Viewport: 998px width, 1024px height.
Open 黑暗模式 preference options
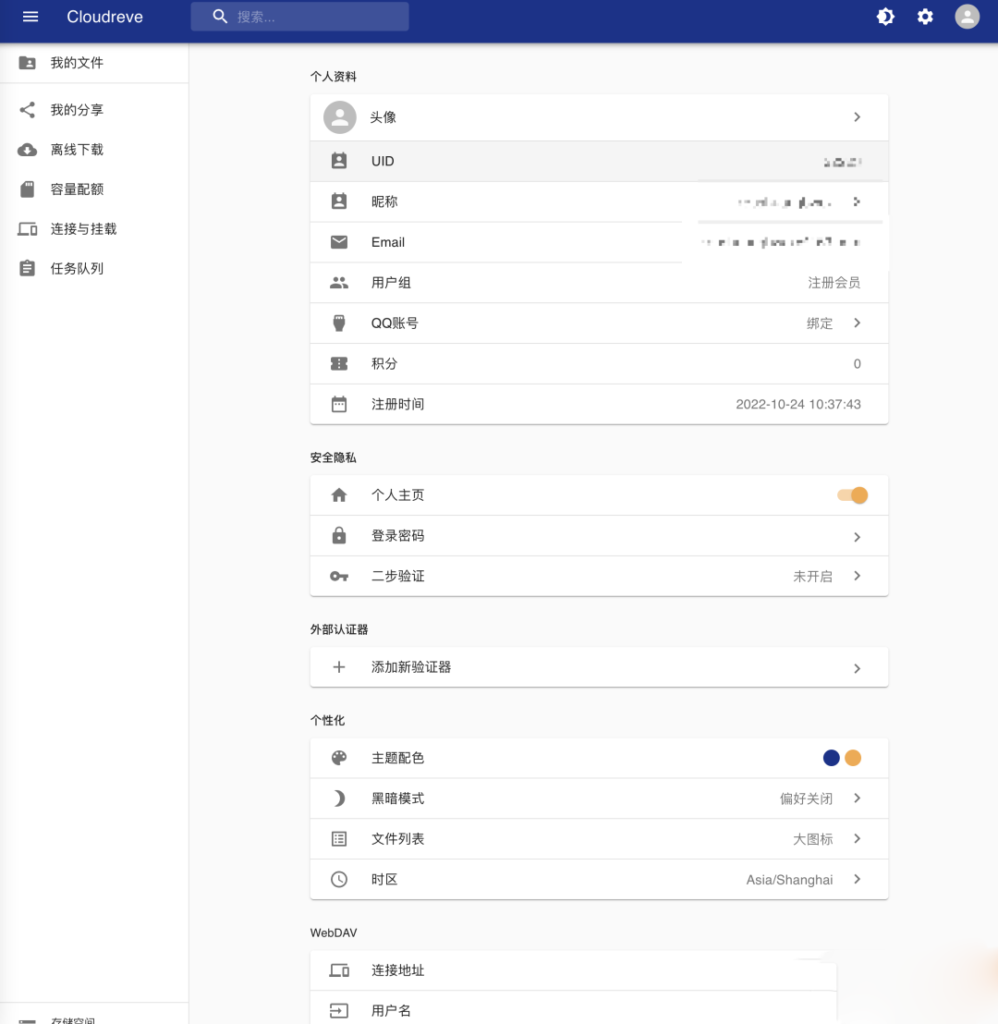857,798
